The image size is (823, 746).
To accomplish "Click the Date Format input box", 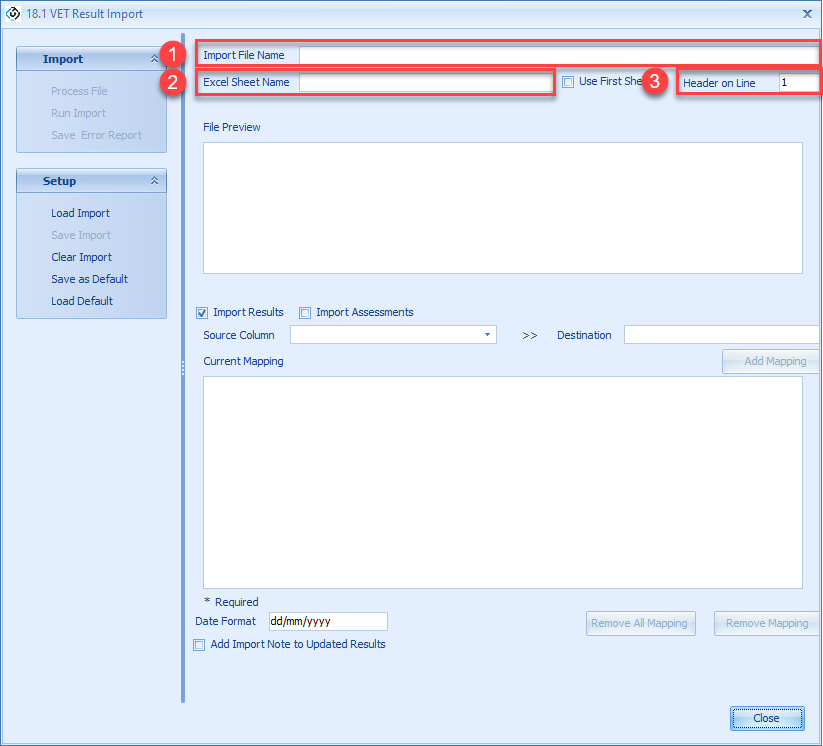I will [x=327, y=622].
